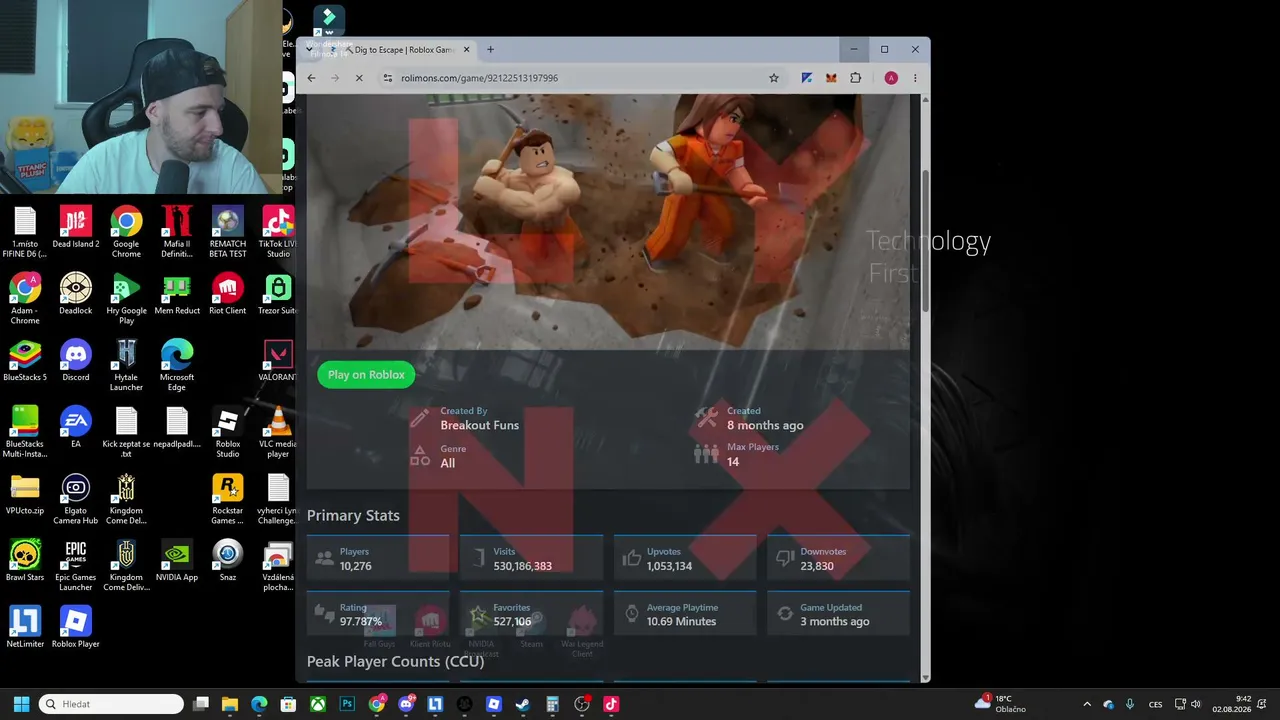Click the Downvotes value 23,830
The width and height of the screenshot is (1280, 720).
(817, 566)
